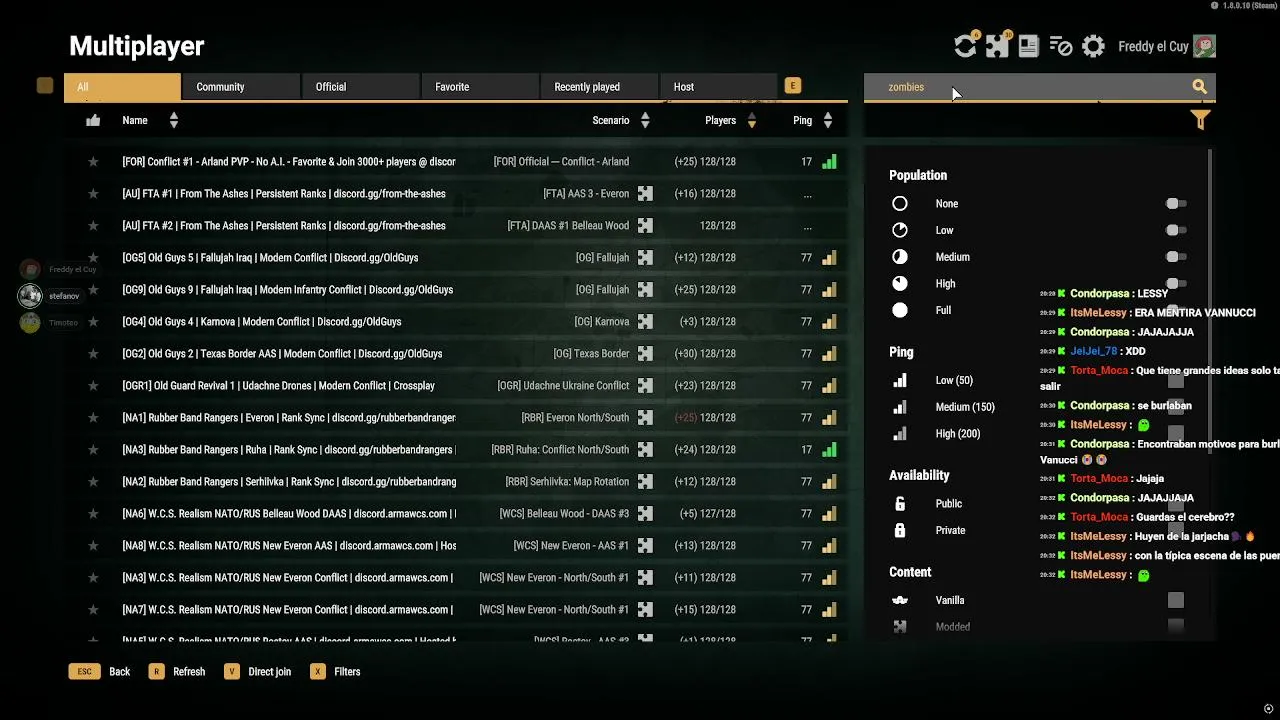Click green ping bars on [FOR] Conflict row
Image resolution: width=1280 pixels, height=720 pixels.
click(x=829, y=162)
